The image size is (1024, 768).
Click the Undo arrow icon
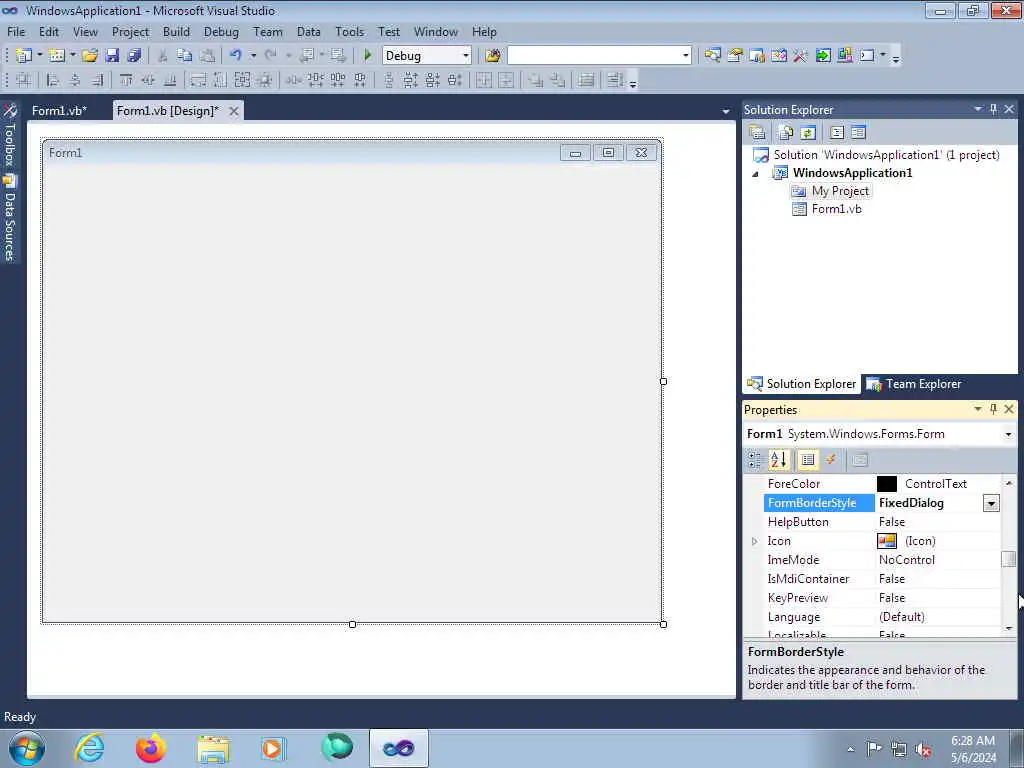point(236,56)
